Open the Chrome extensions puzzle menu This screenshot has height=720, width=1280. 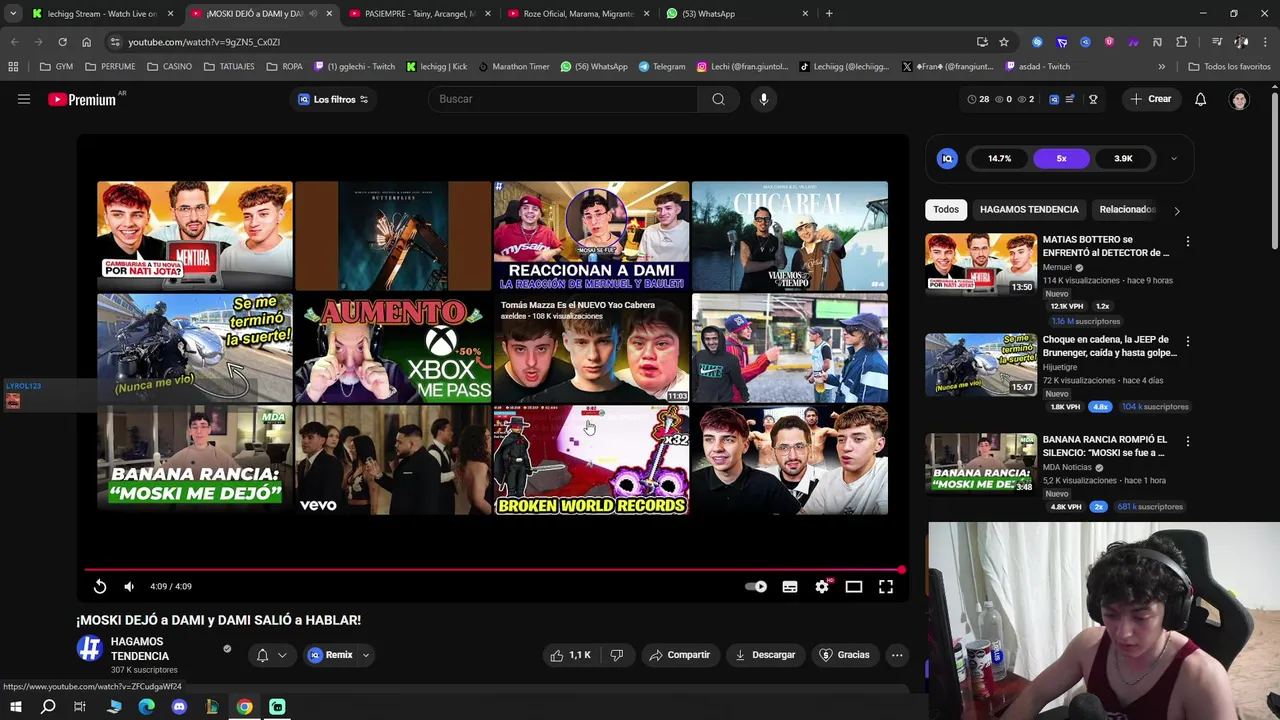click(1181, 42)
